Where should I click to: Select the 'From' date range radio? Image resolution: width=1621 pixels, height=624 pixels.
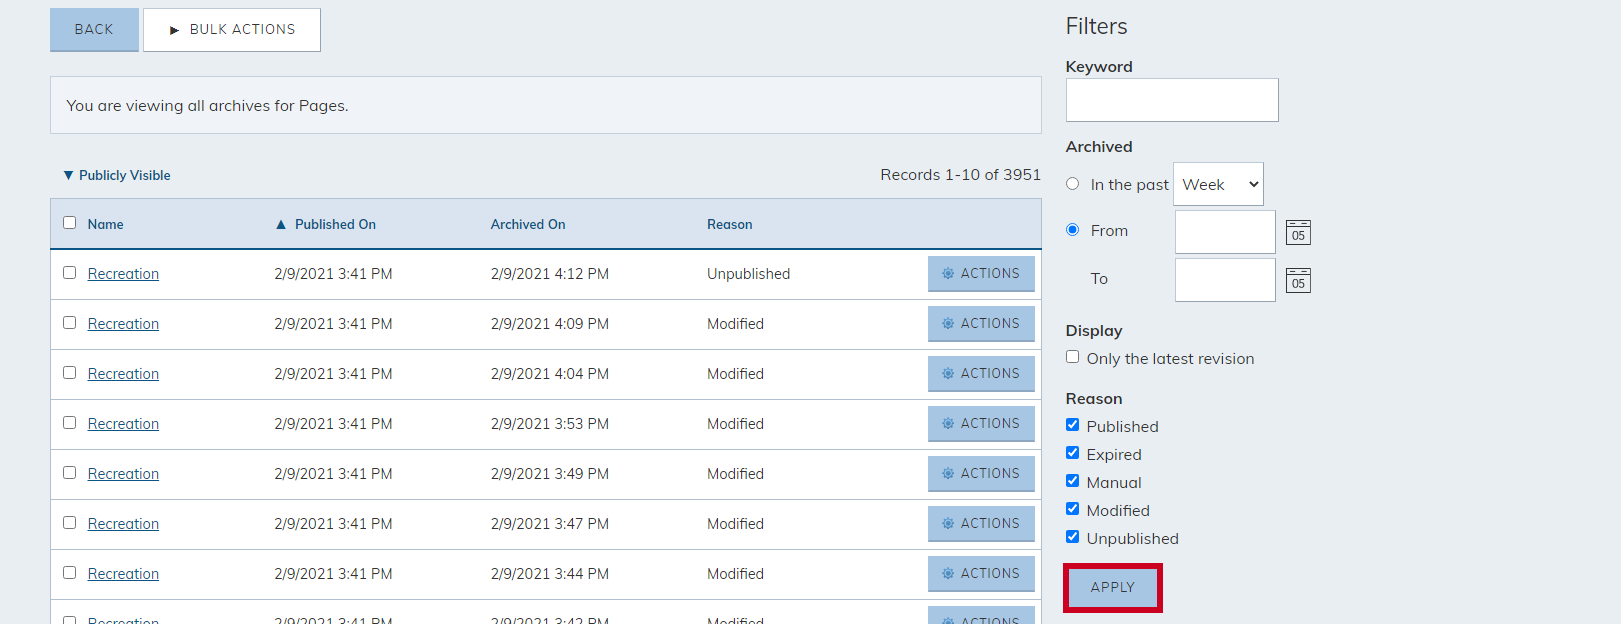[x=1072, y=230]
